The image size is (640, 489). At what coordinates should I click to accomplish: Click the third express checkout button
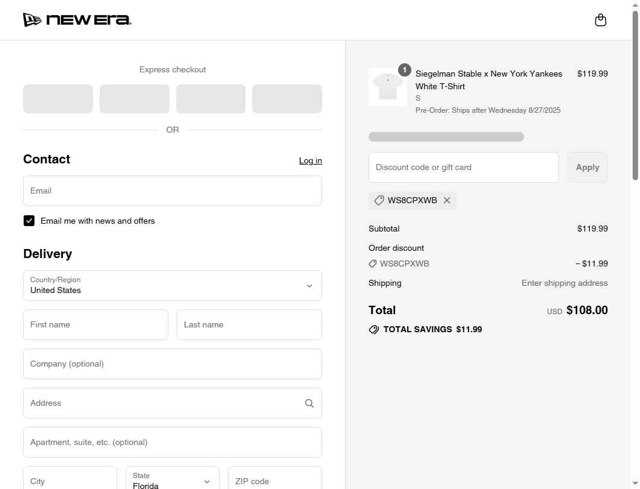click(211, 99)
